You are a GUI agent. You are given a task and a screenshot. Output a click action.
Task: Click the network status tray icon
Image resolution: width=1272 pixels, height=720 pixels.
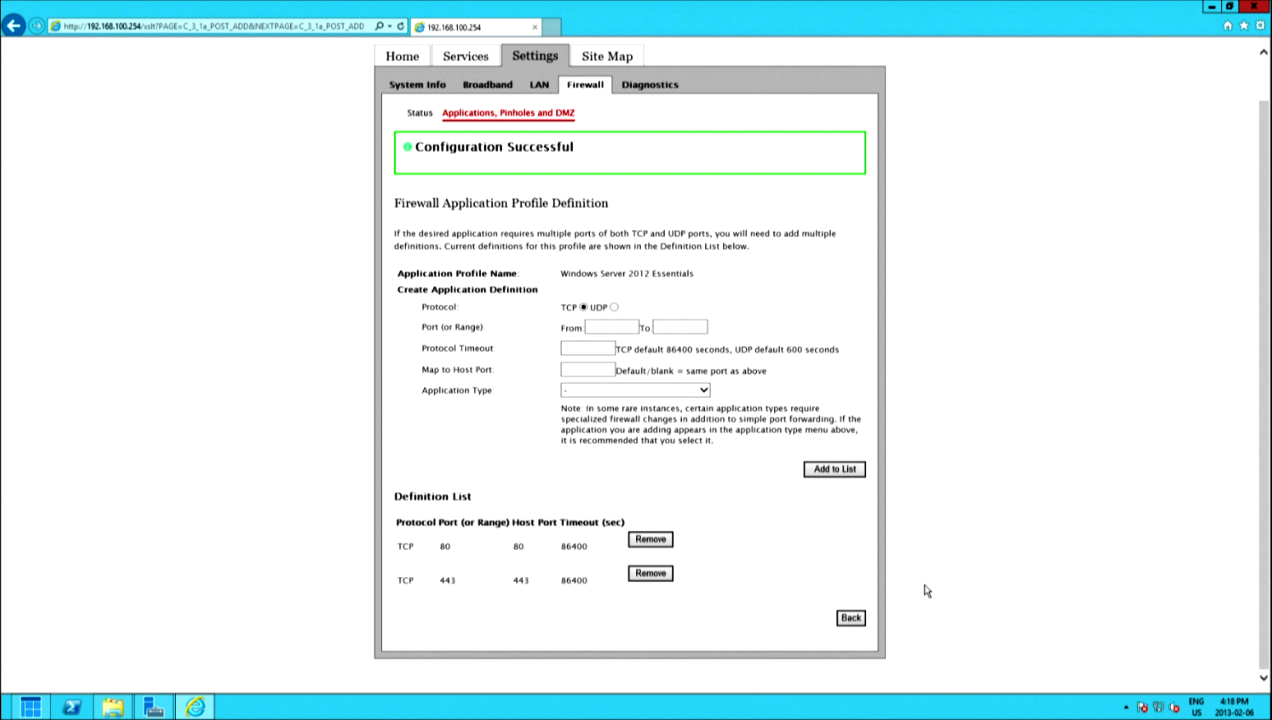[1158, 708]
